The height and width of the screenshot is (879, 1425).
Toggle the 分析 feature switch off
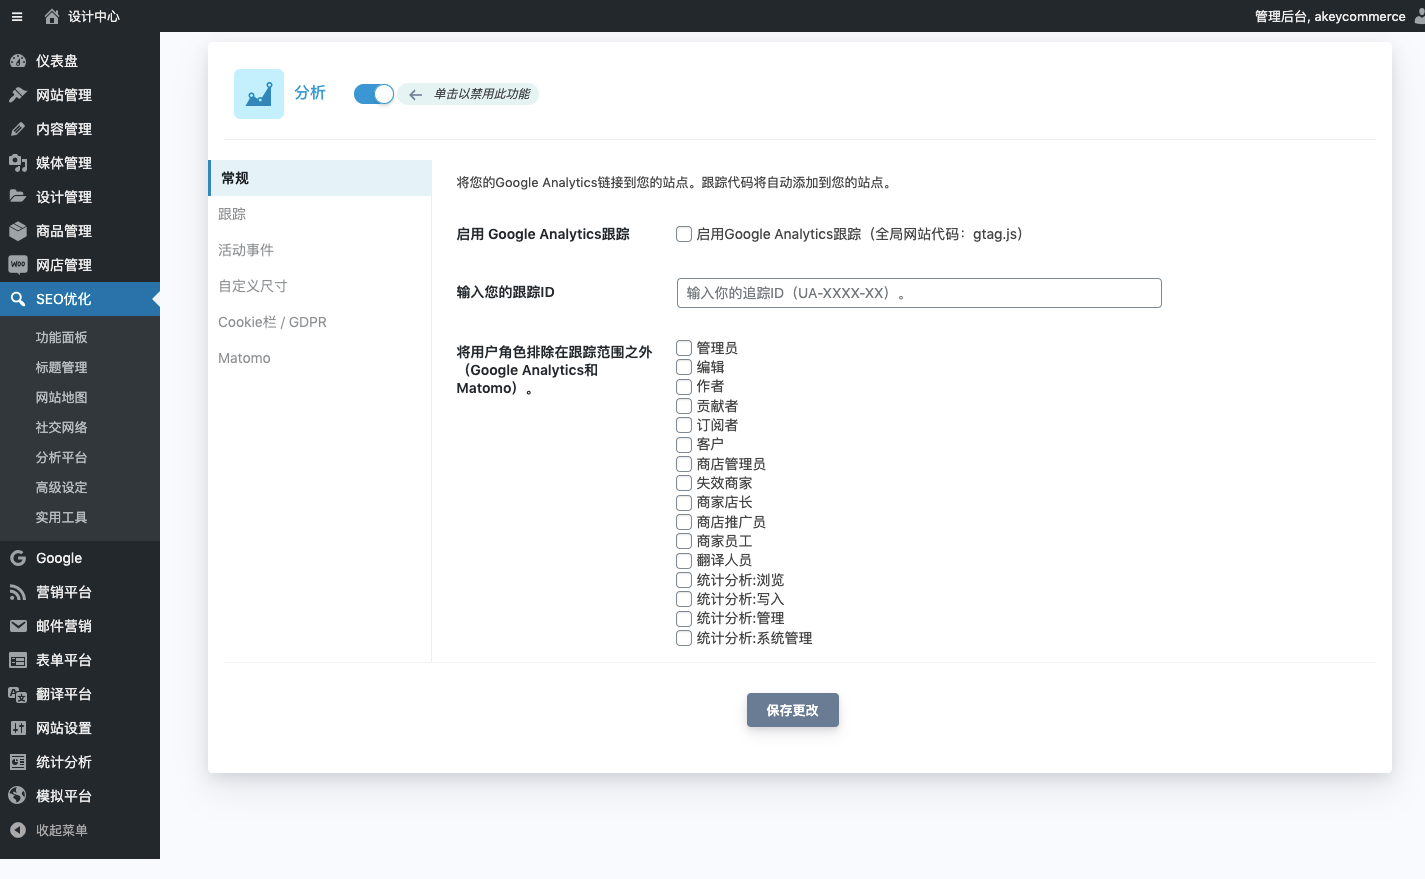click(374, 94)
